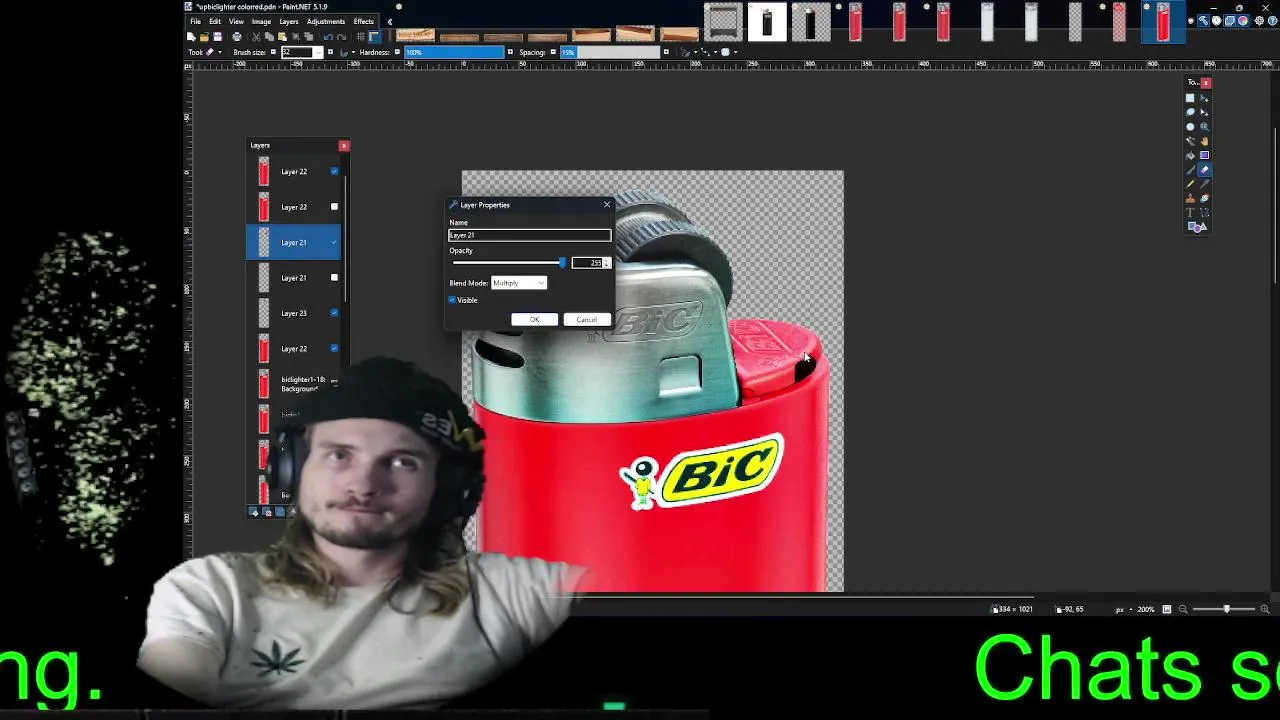Close the Layers panel
Viewport: 1280px width, 720px height.
(344, 146)
